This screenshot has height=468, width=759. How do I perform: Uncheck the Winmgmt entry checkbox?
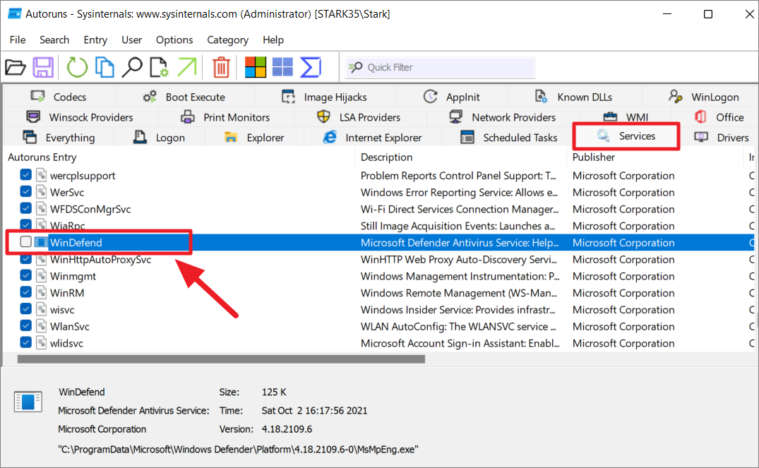click(26, 275)
